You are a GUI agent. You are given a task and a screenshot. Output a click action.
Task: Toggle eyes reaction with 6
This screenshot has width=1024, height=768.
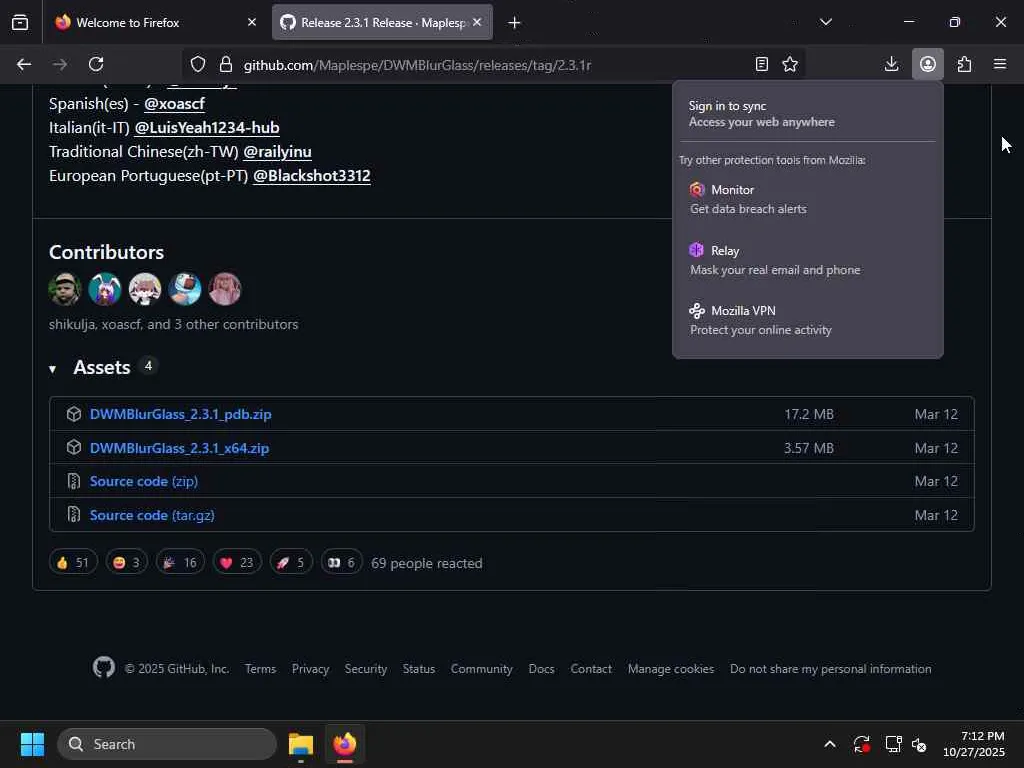coord(342,562)
